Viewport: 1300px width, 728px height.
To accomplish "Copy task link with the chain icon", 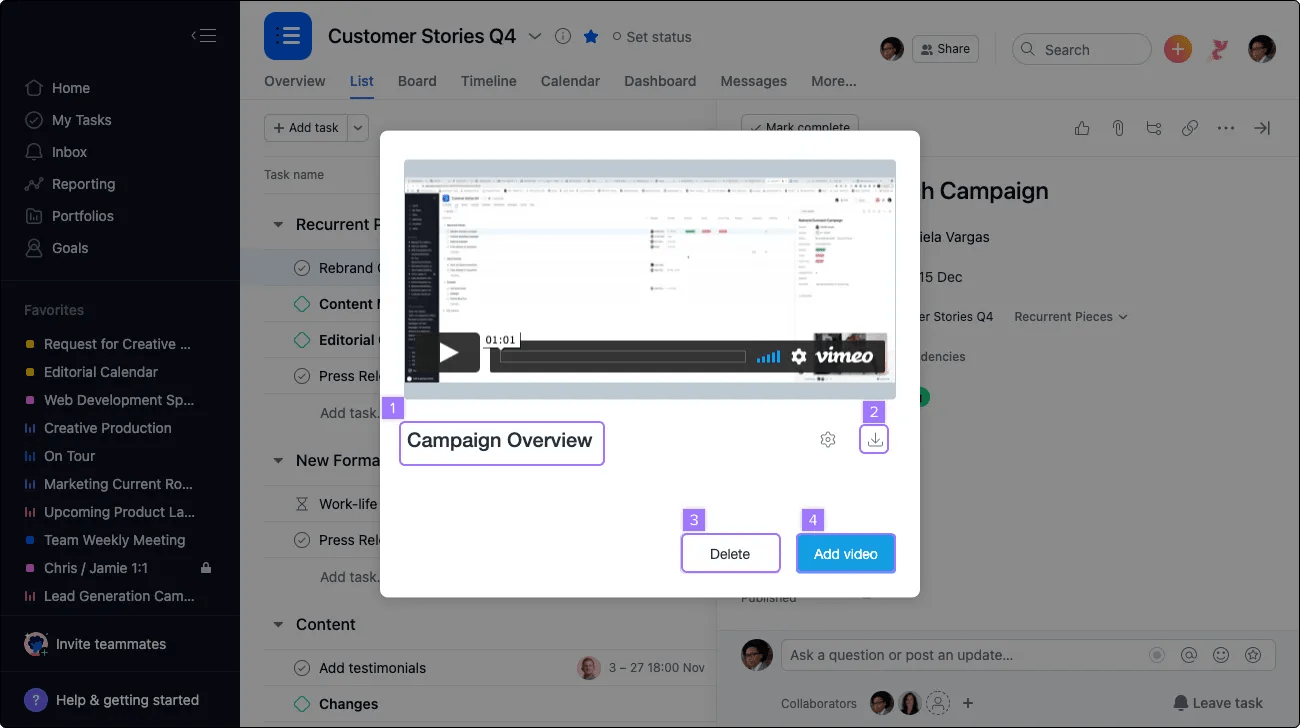I will click(x=1190, y=128).
